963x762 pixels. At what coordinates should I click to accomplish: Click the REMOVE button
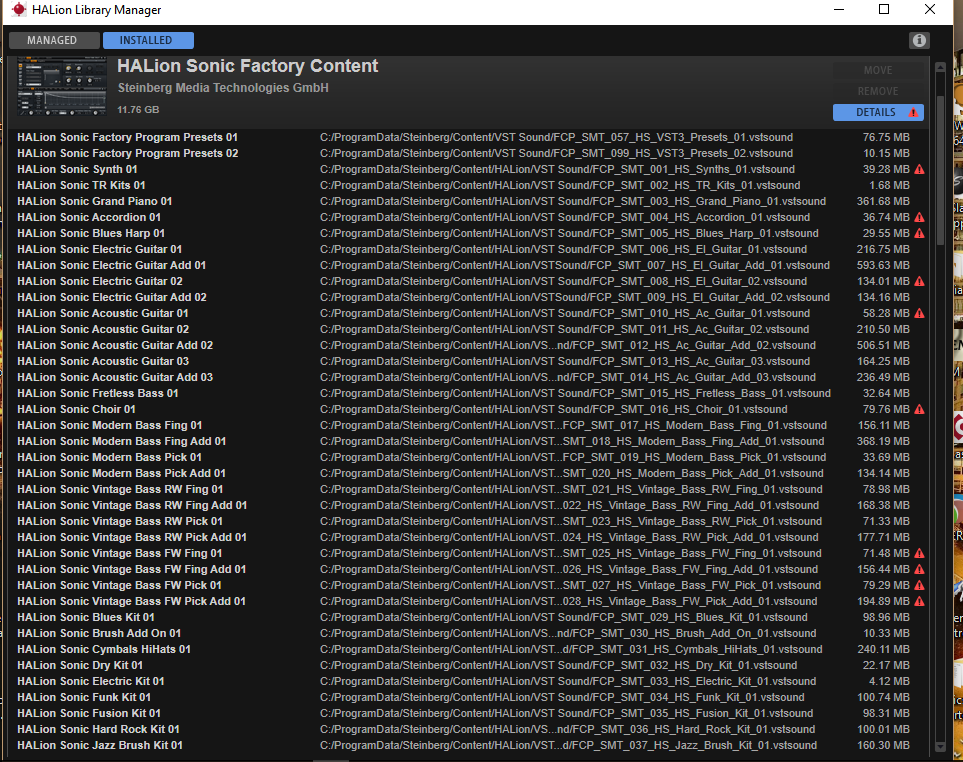coord(878,91)
